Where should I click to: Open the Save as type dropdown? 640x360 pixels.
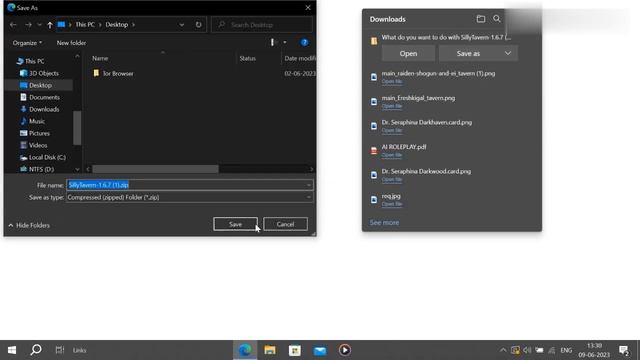(x=189, y=197)
